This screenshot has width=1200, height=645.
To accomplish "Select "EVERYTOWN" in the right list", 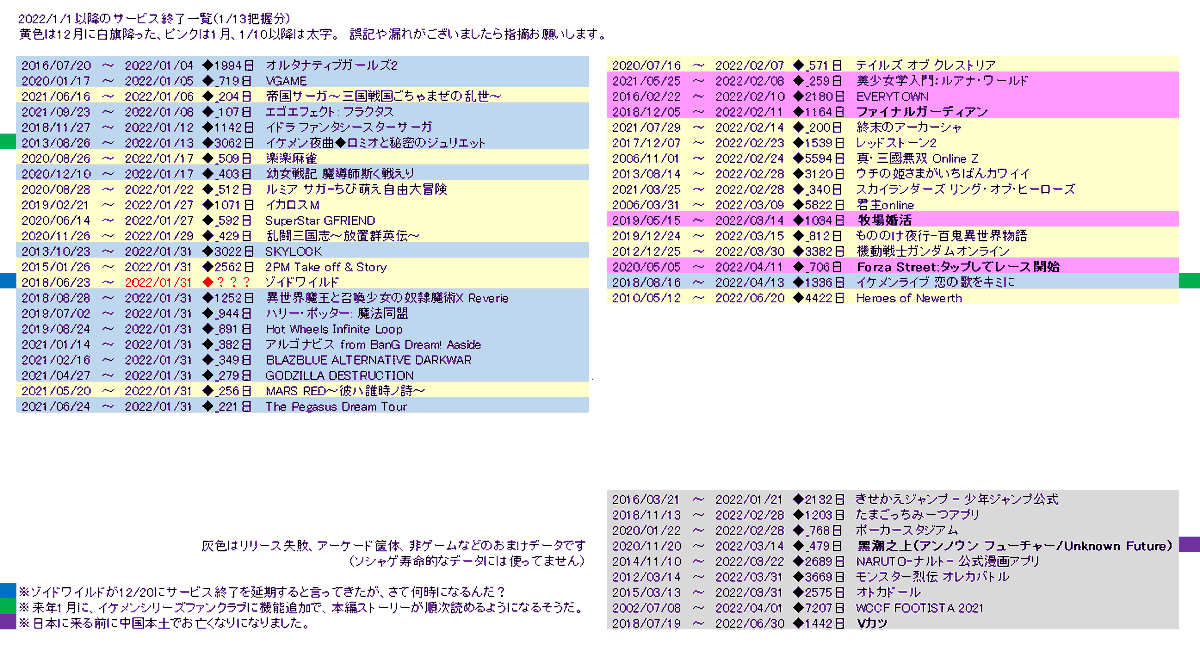I will (x=893, y=96).
